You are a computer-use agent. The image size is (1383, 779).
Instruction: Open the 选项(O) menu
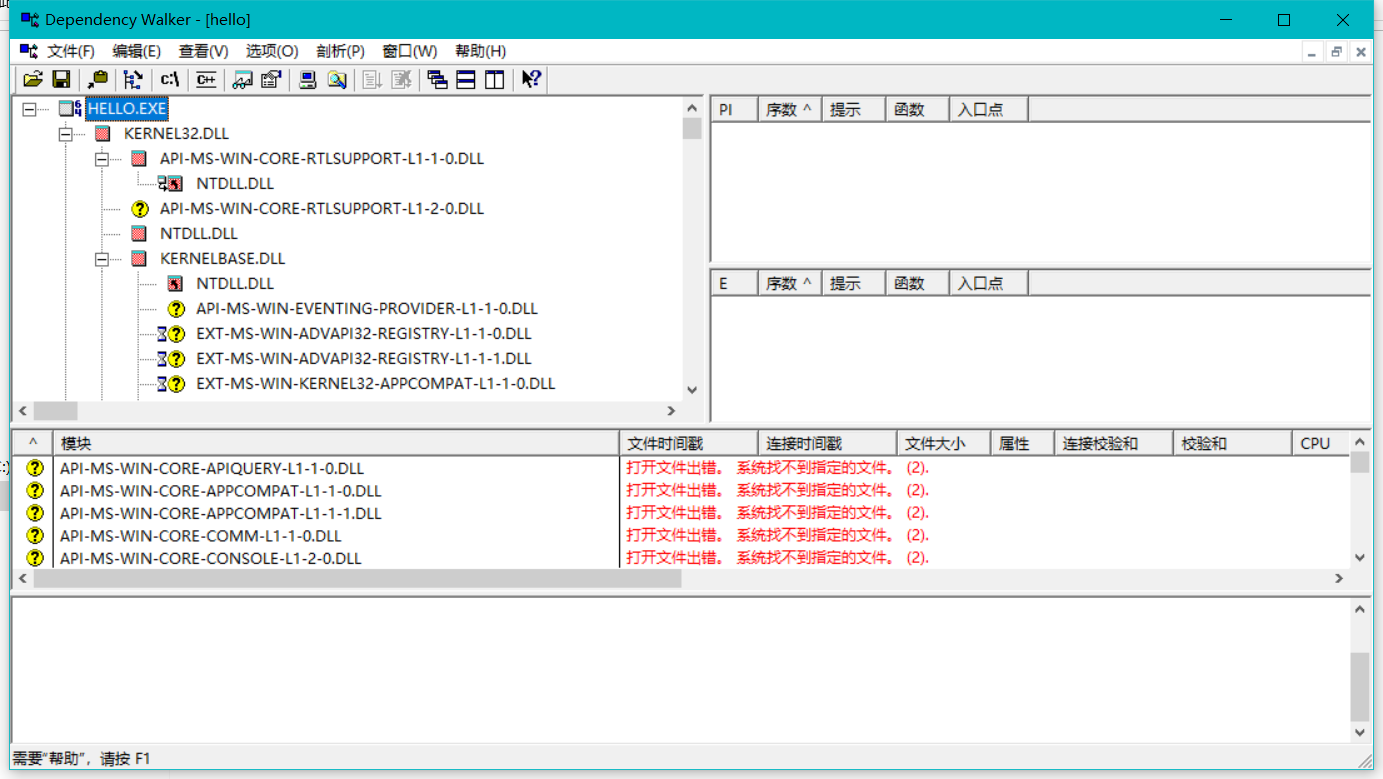272,51
